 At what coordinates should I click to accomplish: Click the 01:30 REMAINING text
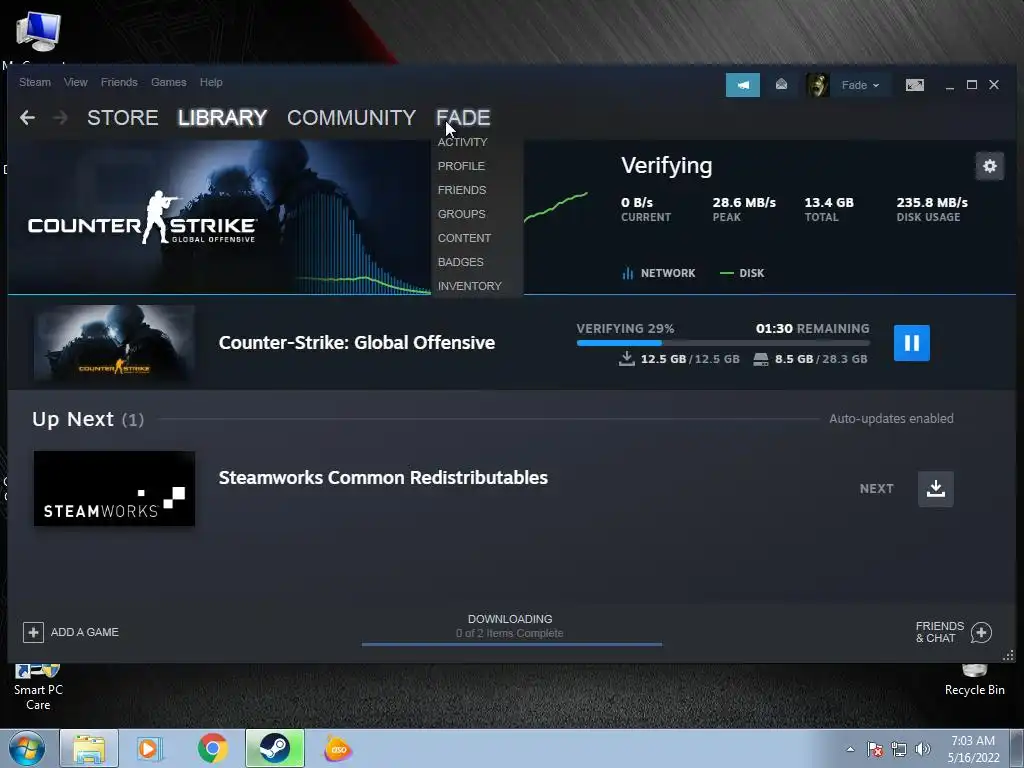[812, 328]
